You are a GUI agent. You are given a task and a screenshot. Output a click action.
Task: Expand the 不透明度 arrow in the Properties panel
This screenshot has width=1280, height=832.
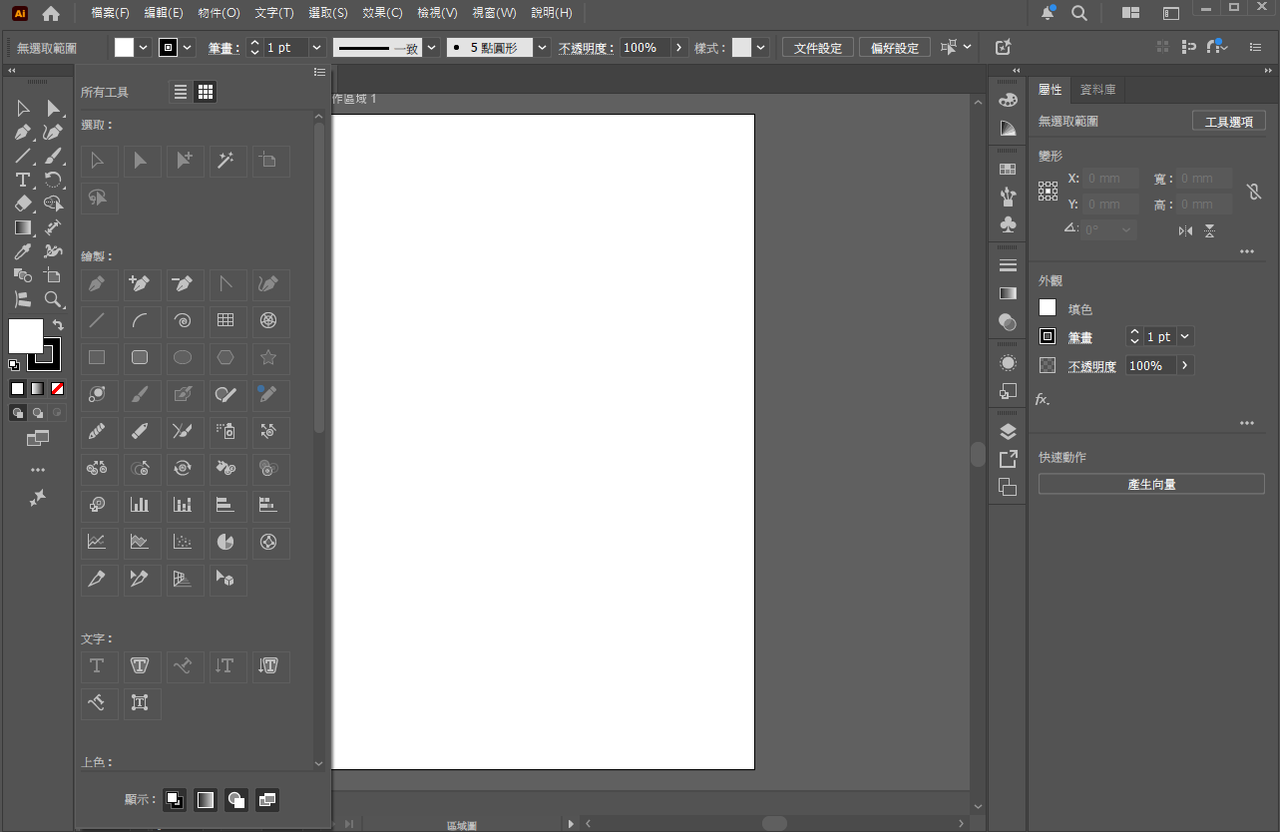(x=1185, y=366)
